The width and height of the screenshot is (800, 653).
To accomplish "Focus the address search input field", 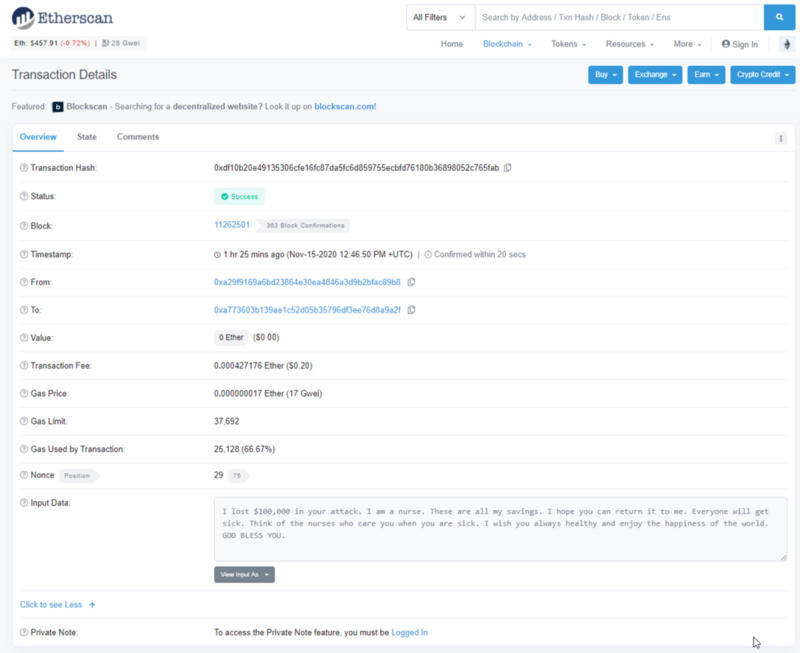I will point(618,17).
